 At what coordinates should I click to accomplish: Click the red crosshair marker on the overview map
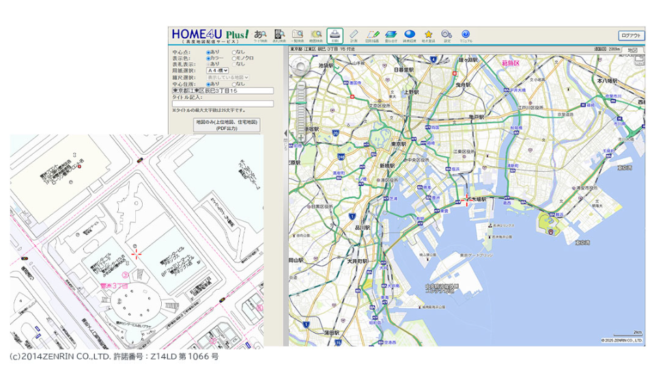[467, 200]
